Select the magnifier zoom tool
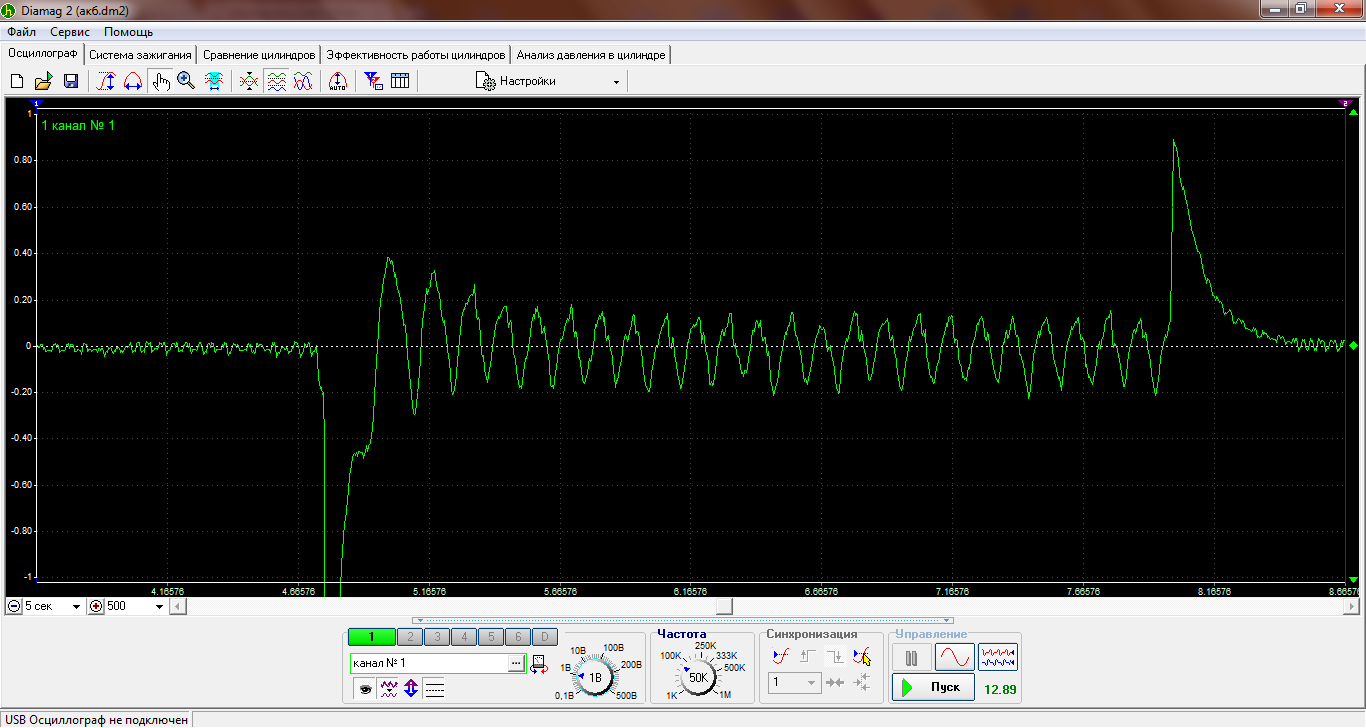The image size is (1366, 728). tap(186, 81)
